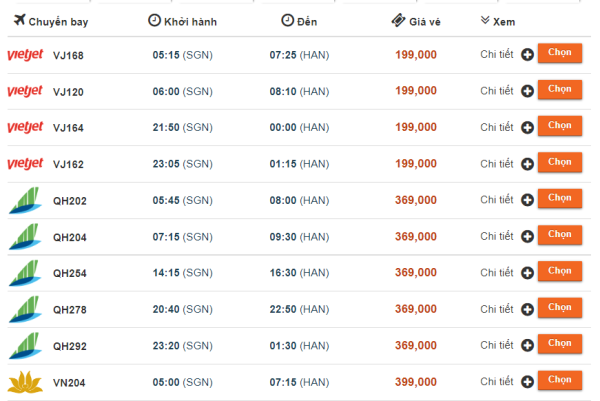Click the Vietjet logo of flight VJ162
The image size is (600, 401).
[x=25, y=164]
